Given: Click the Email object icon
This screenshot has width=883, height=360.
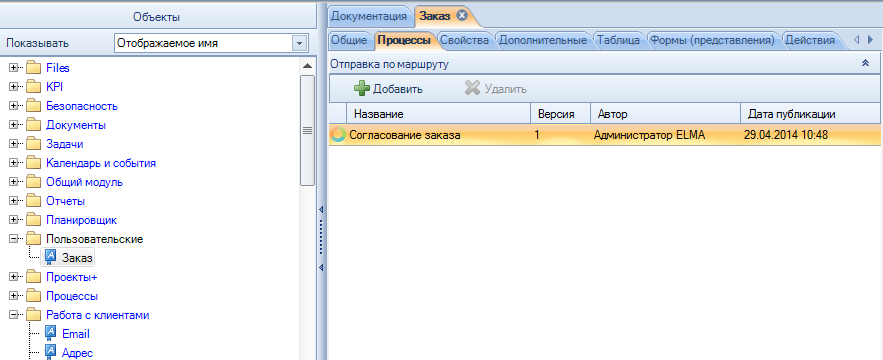Looking at the screenshot, I should [x=50, y=334].
